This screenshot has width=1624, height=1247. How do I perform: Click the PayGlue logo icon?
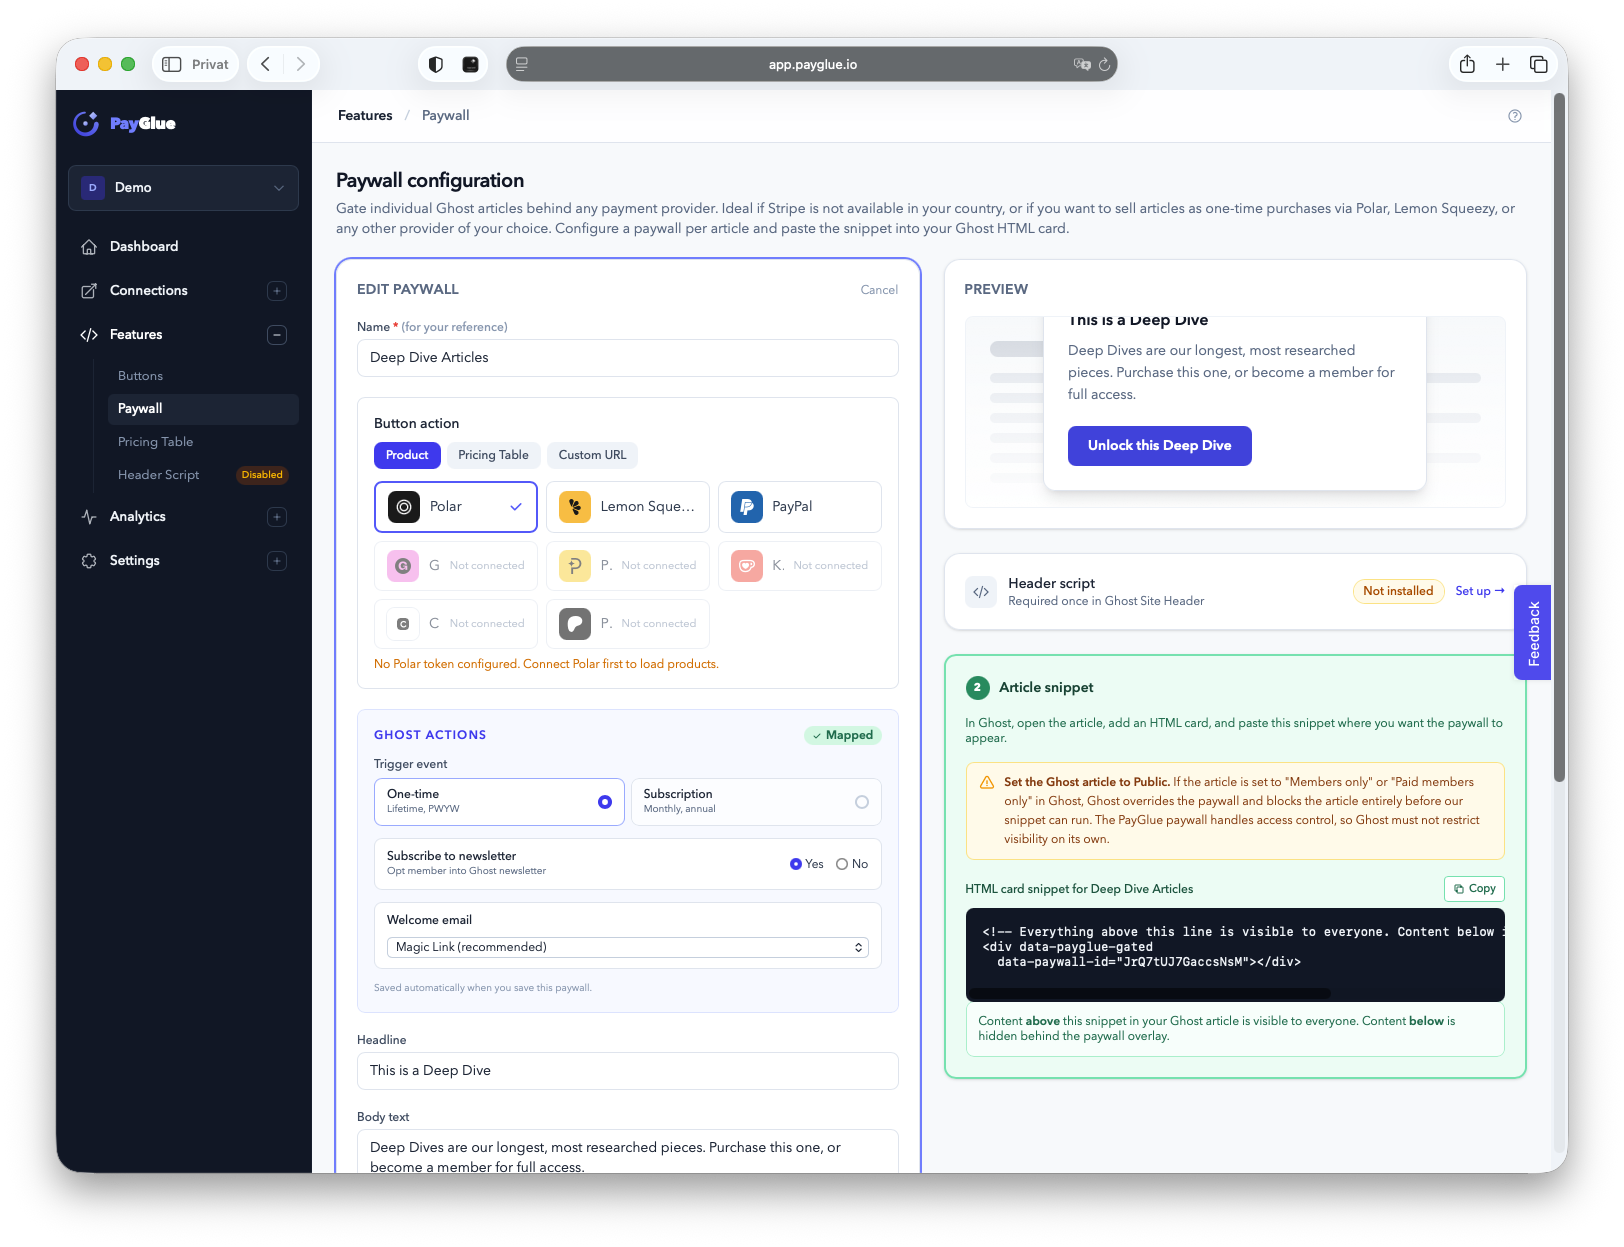(x=86, y=123)
